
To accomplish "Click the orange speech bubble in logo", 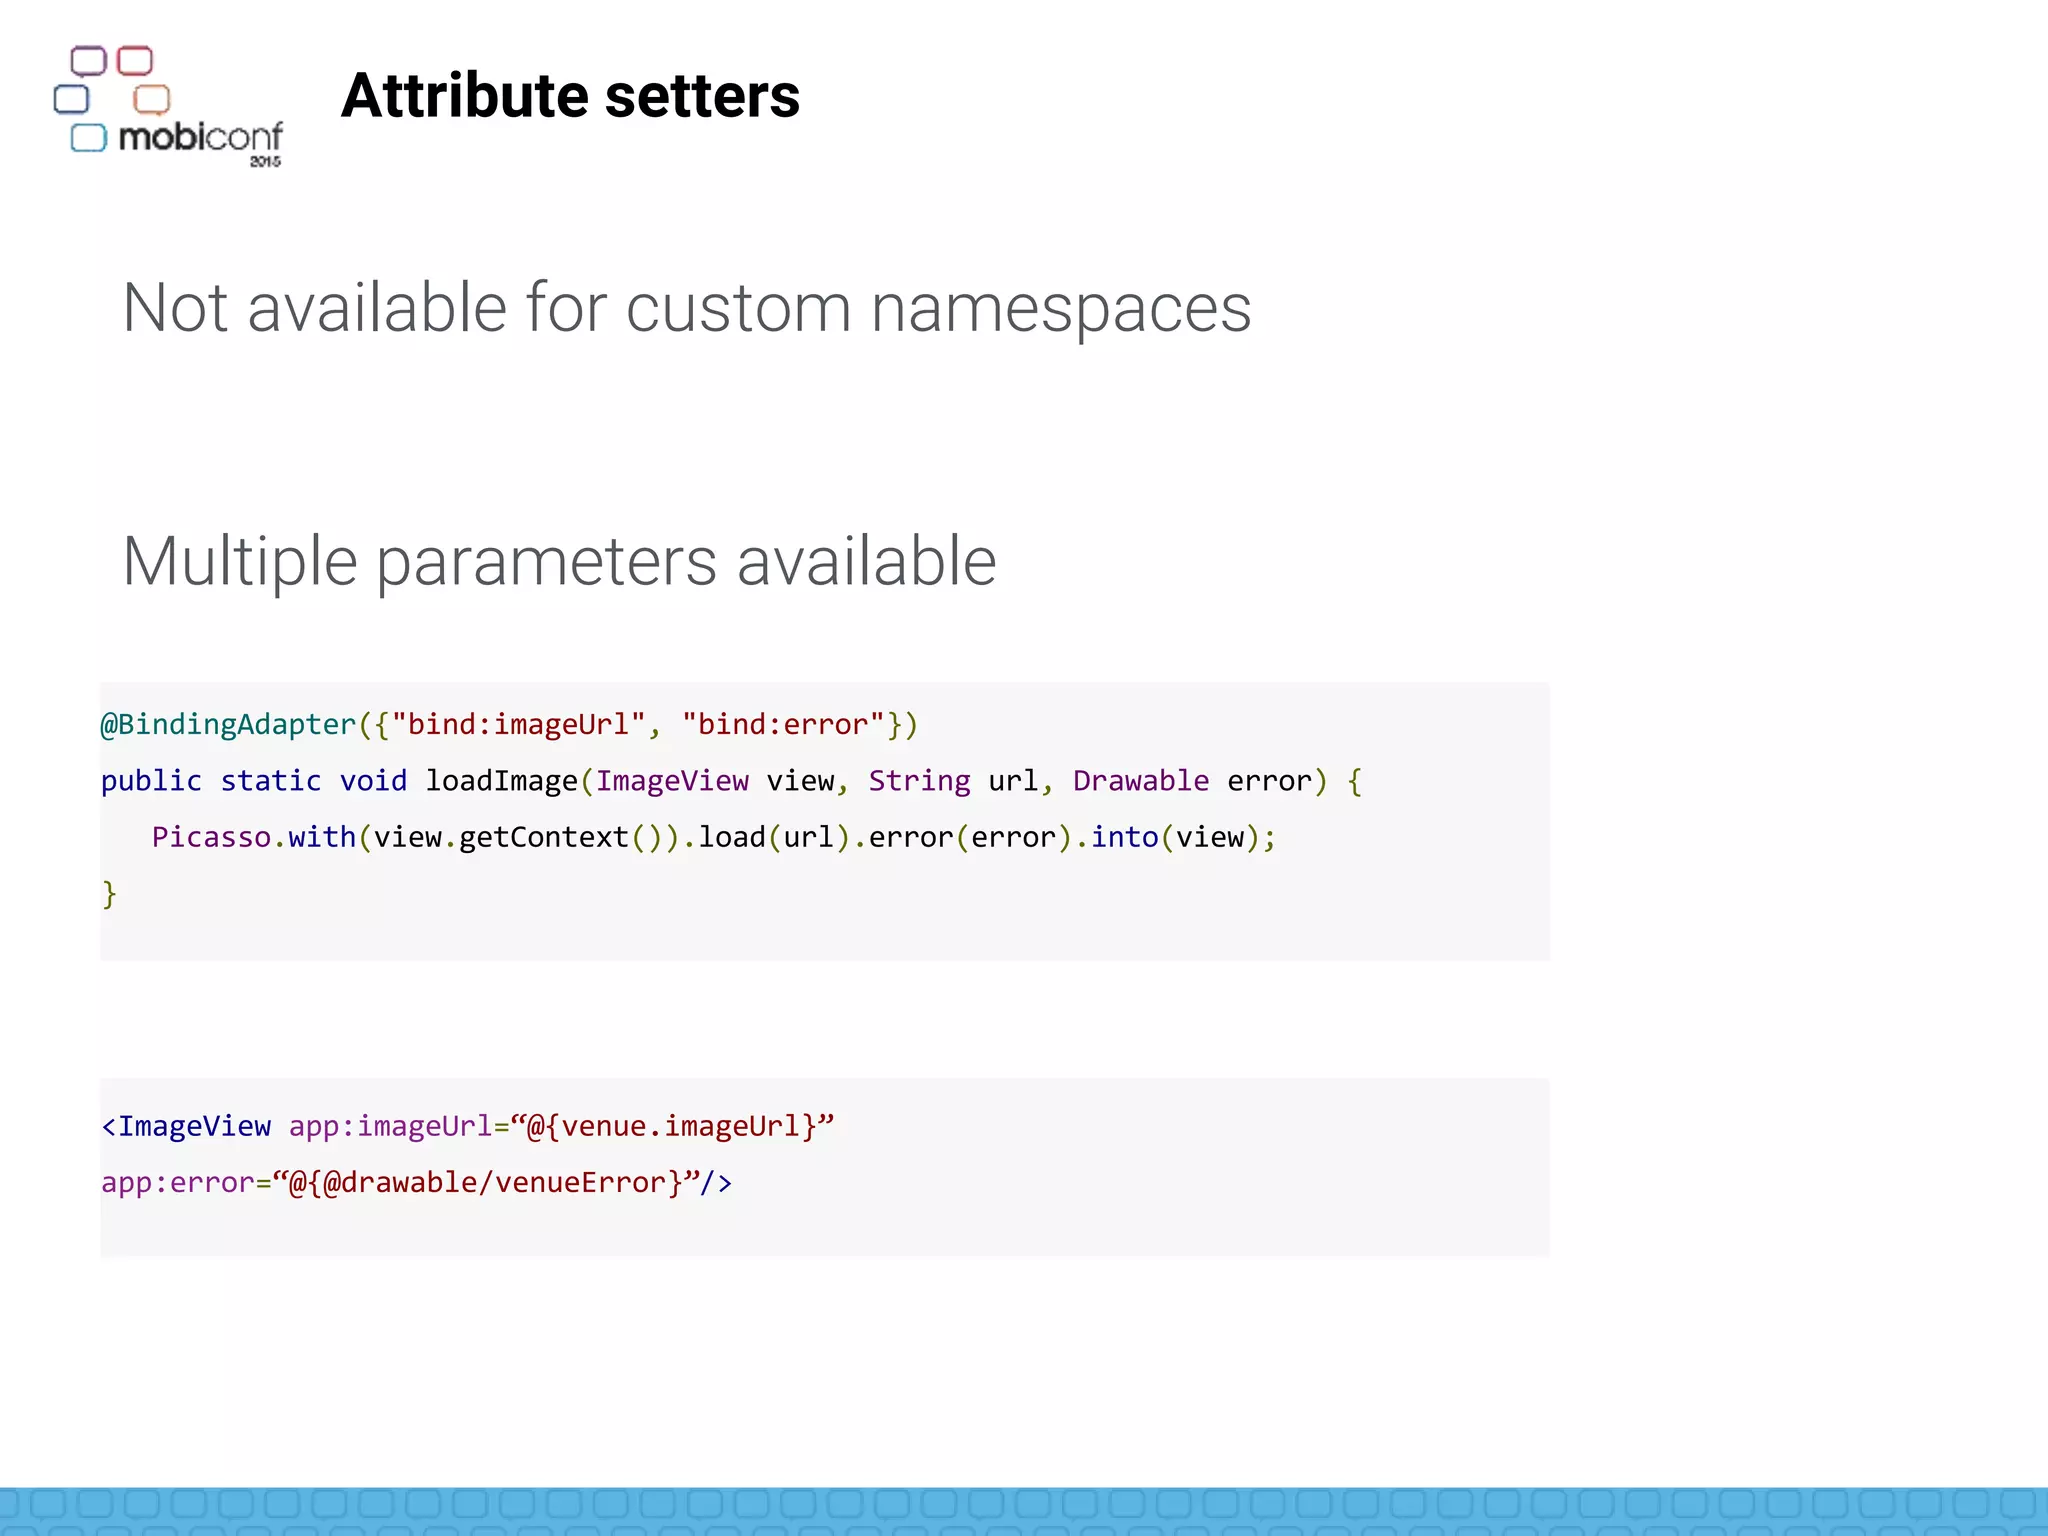I will point(152,99).
